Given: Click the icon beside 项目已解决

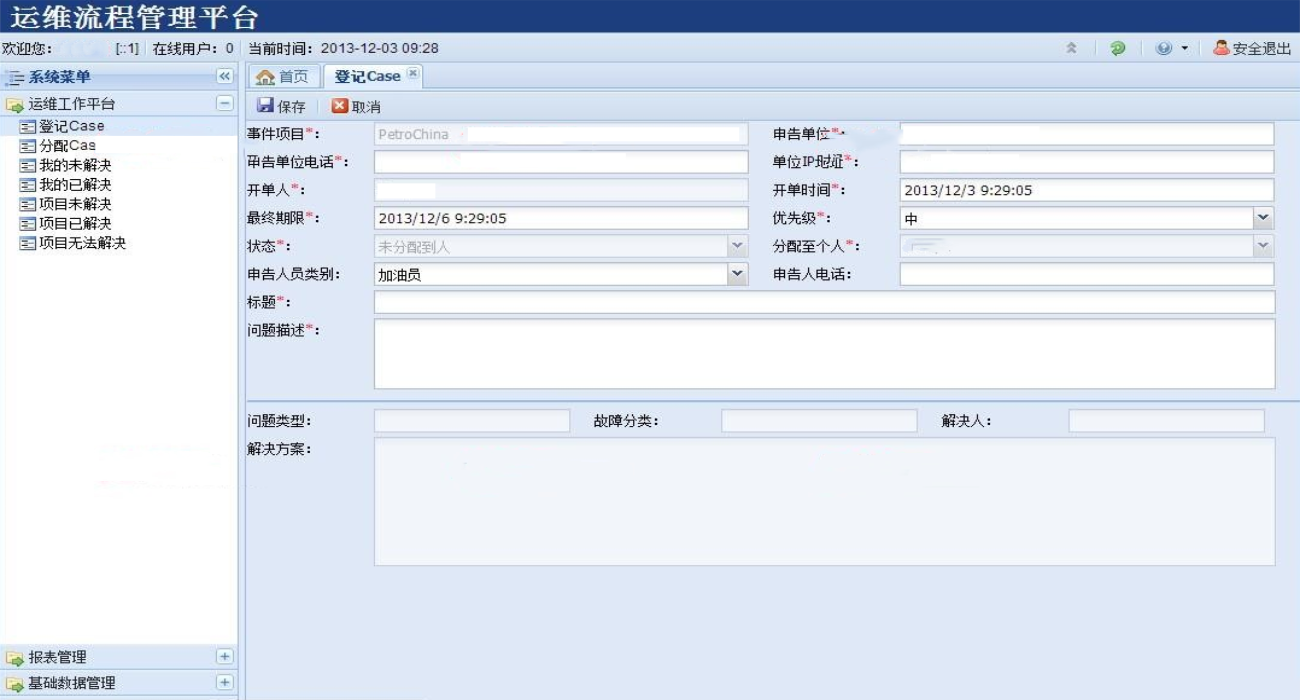Looking at the screenshot, I should pos(28,224).
